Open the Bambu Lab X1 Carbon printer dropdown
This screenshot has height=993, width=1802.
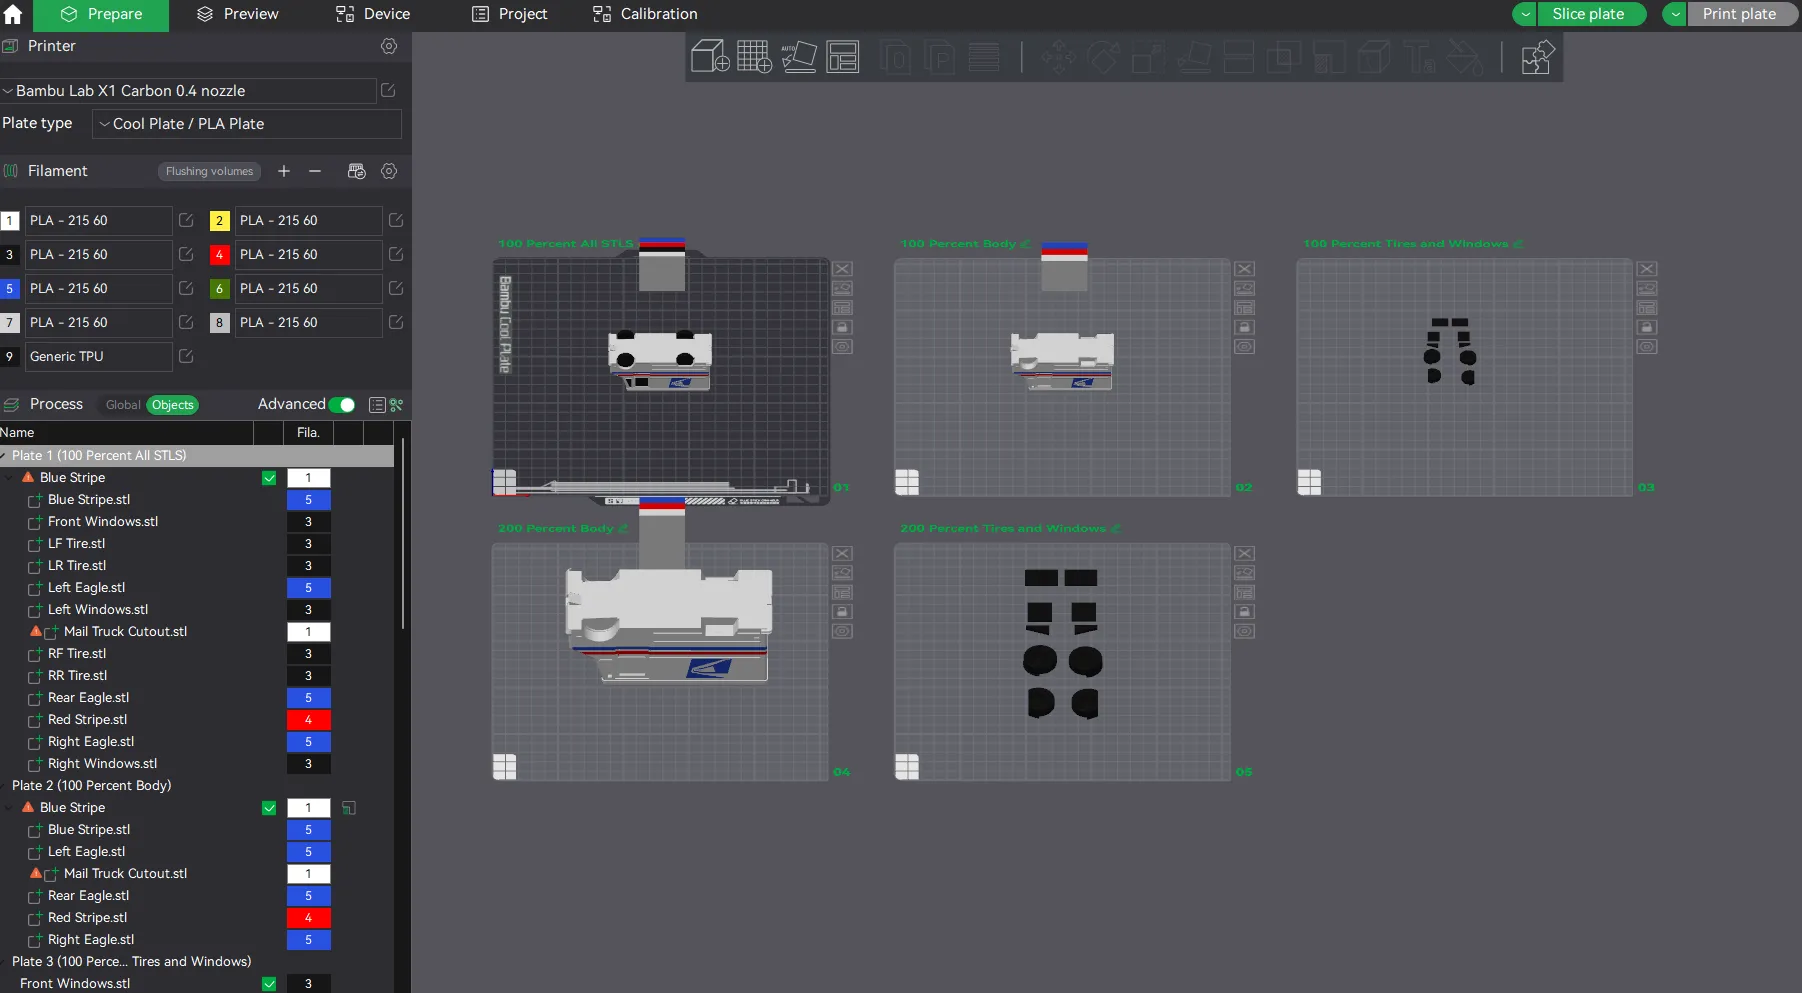(188, 91)
